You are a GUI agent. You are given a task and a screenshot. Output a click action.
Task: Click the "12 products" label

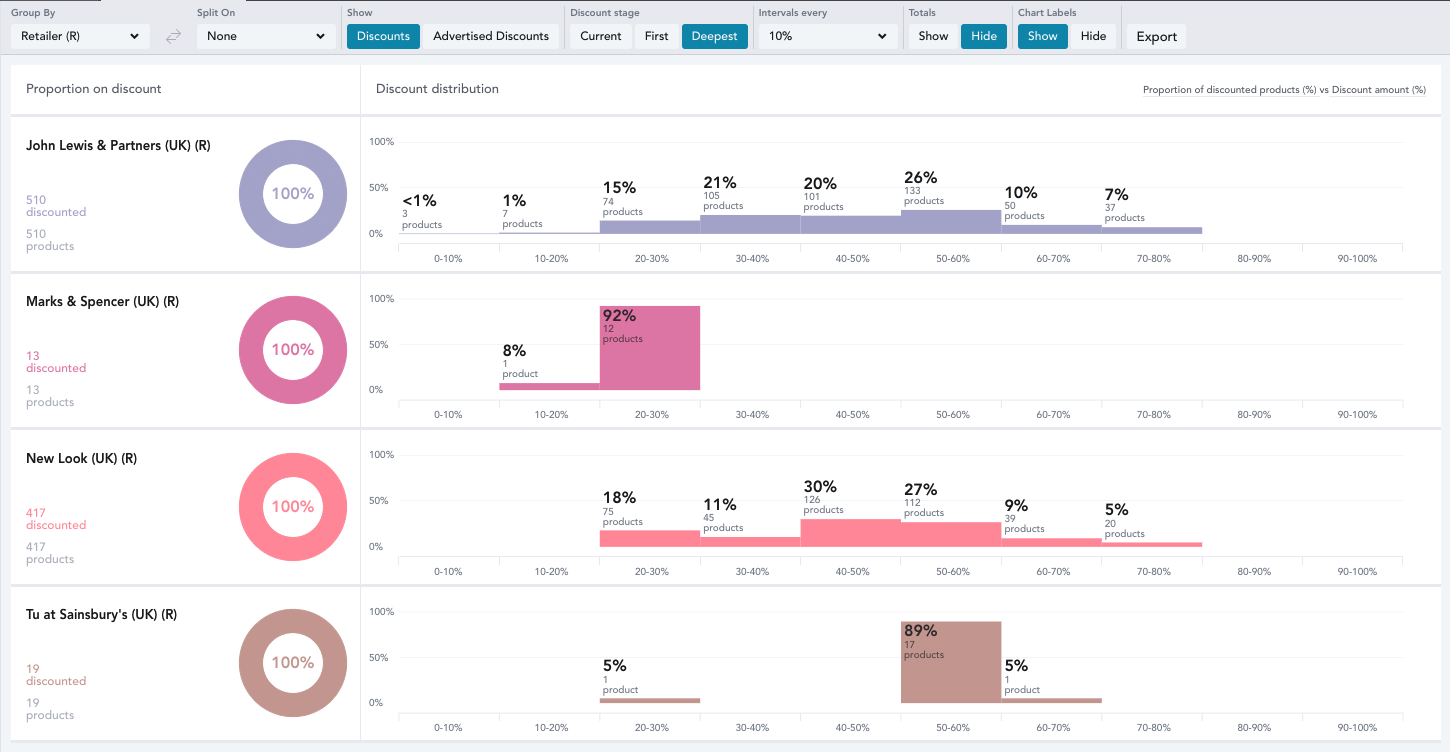coord(622,334)
